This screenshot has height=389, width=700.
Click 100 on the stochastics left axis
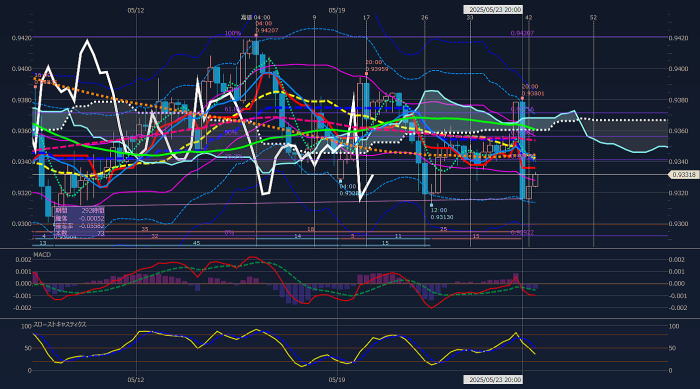click(27, 326)
